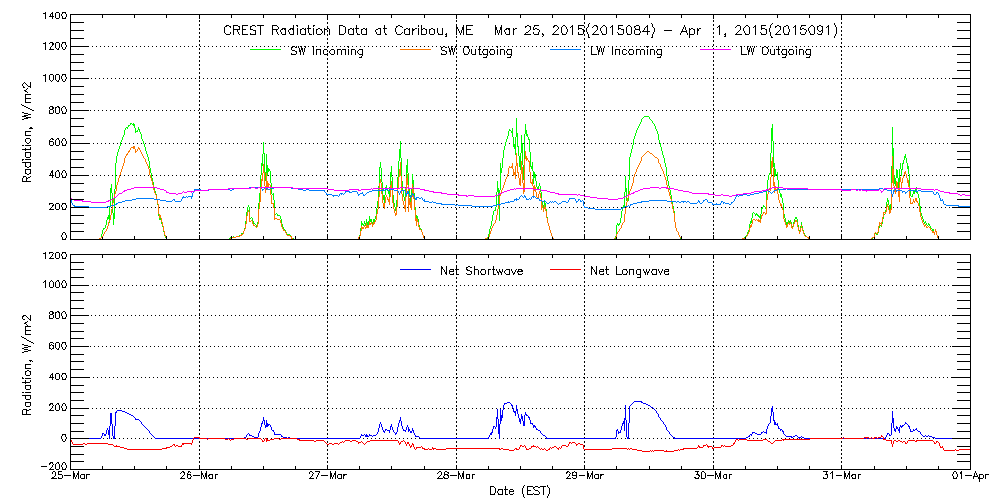Click the 29-Mar date tick label

(x=585, y=477)
